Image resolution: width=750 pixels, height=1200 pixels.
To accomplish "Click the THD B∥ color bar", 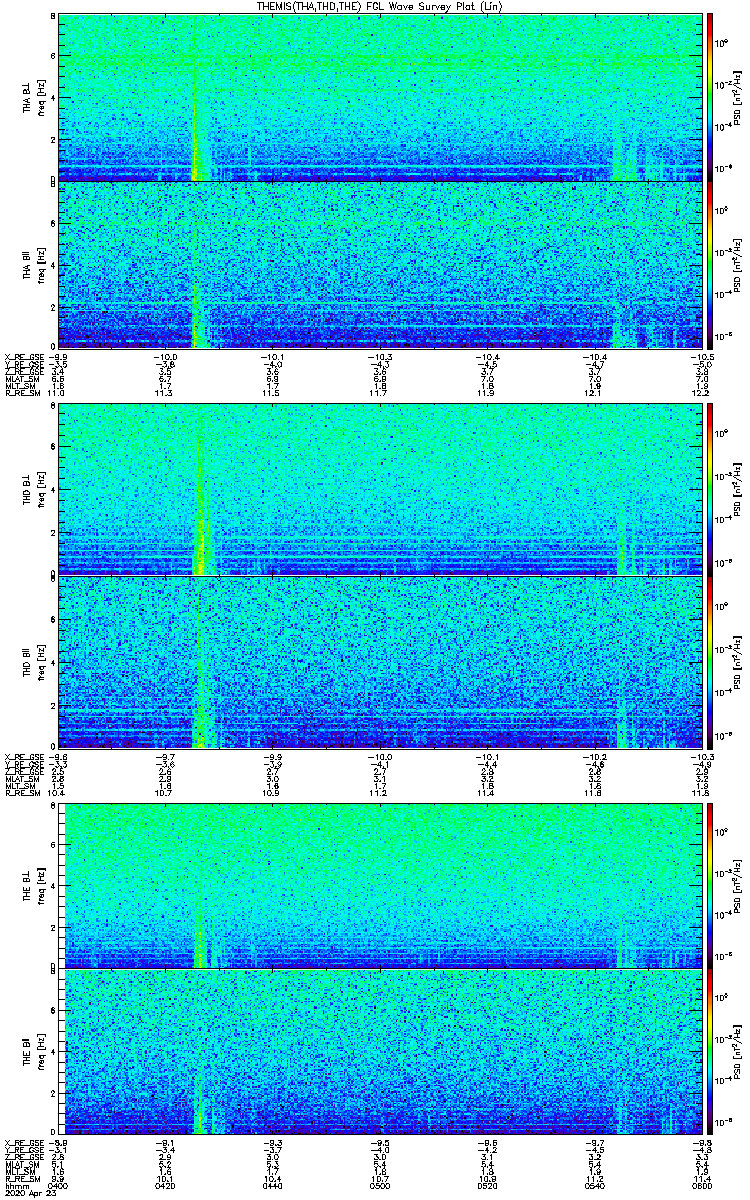I will (x=711, y=662).
